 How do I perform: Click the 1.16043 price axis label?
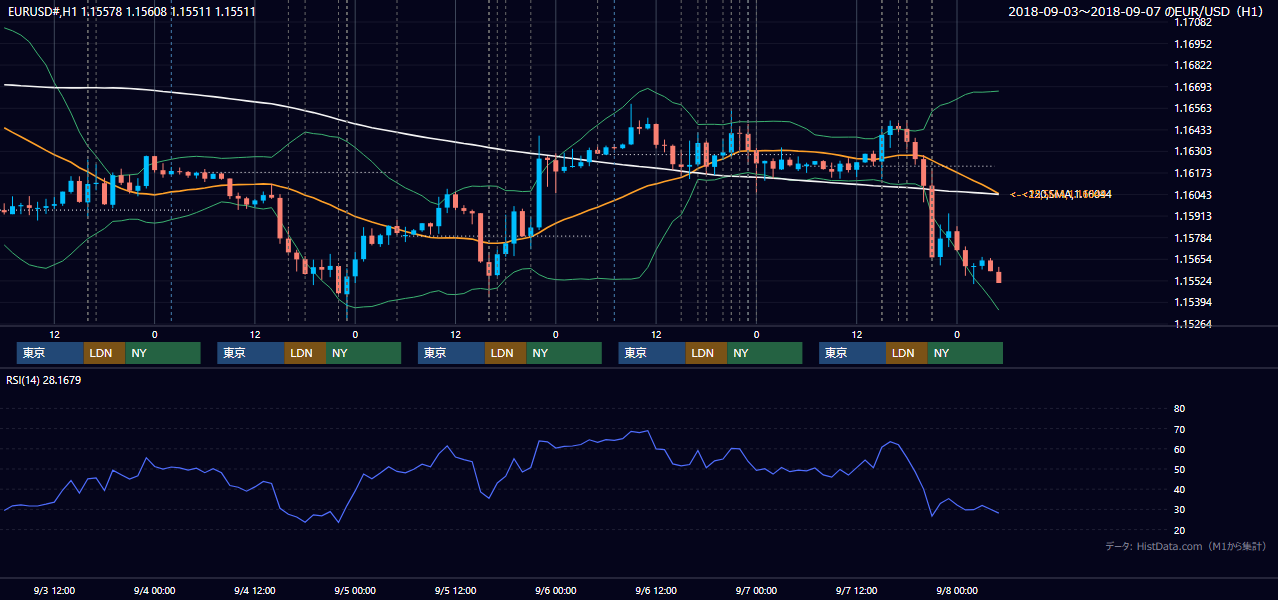coord(1193,195)
